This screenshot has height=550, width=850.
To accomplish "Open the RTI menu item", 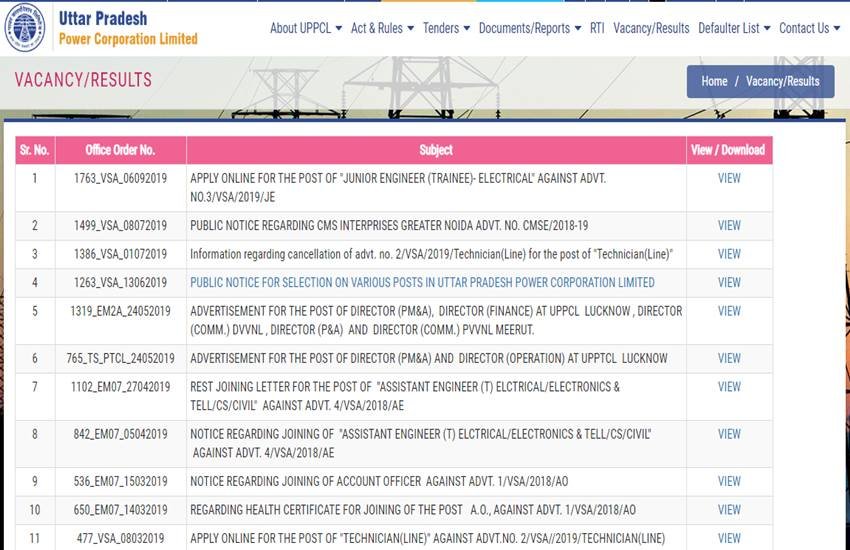I will [597, 28].
